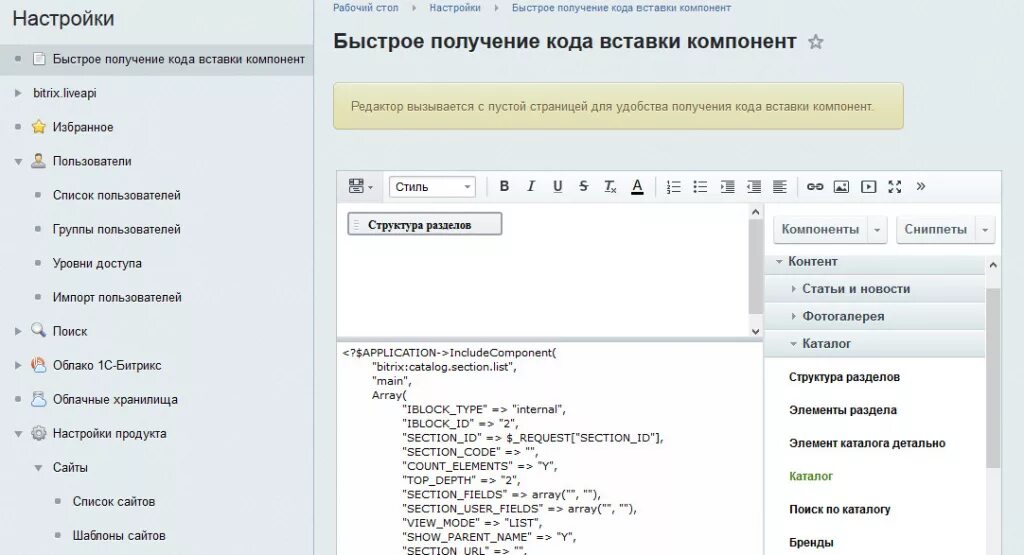Clear text formatting with Tx icon
Screen dimensions: 1024x555
pyautogui.click(x=610, y=187)
